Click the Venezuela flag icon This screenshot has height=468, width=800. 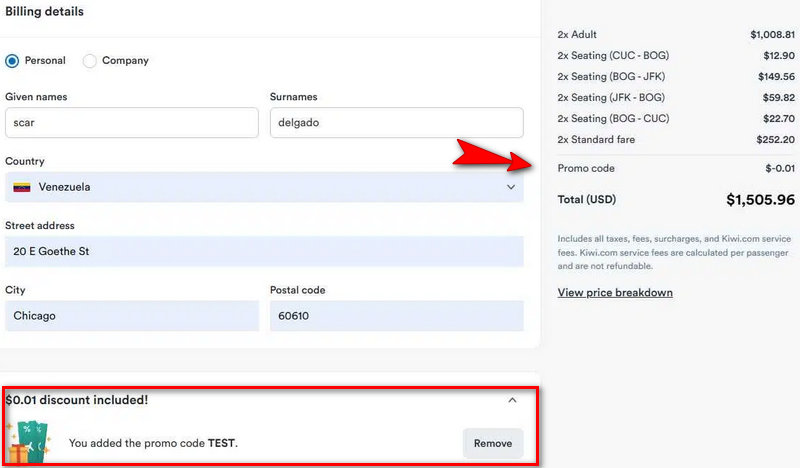21,187
